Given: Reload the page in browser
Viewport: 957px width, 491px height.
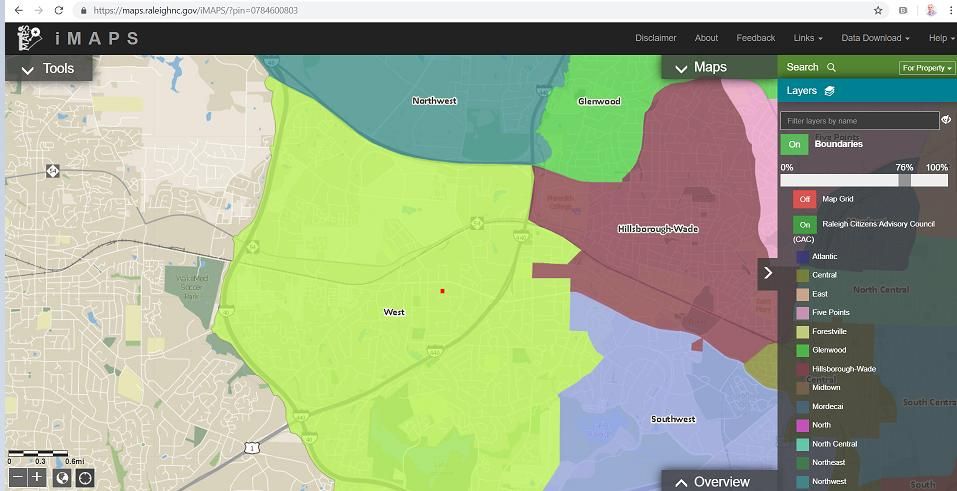Looking at the screenshot, I should pos(59,10).
